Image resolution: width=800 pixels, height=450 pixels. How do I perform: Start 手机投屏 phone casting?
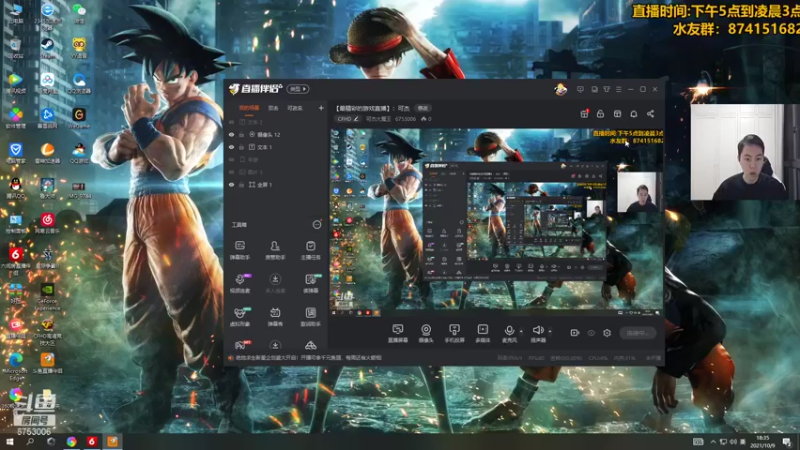click(x=454, y=333)
